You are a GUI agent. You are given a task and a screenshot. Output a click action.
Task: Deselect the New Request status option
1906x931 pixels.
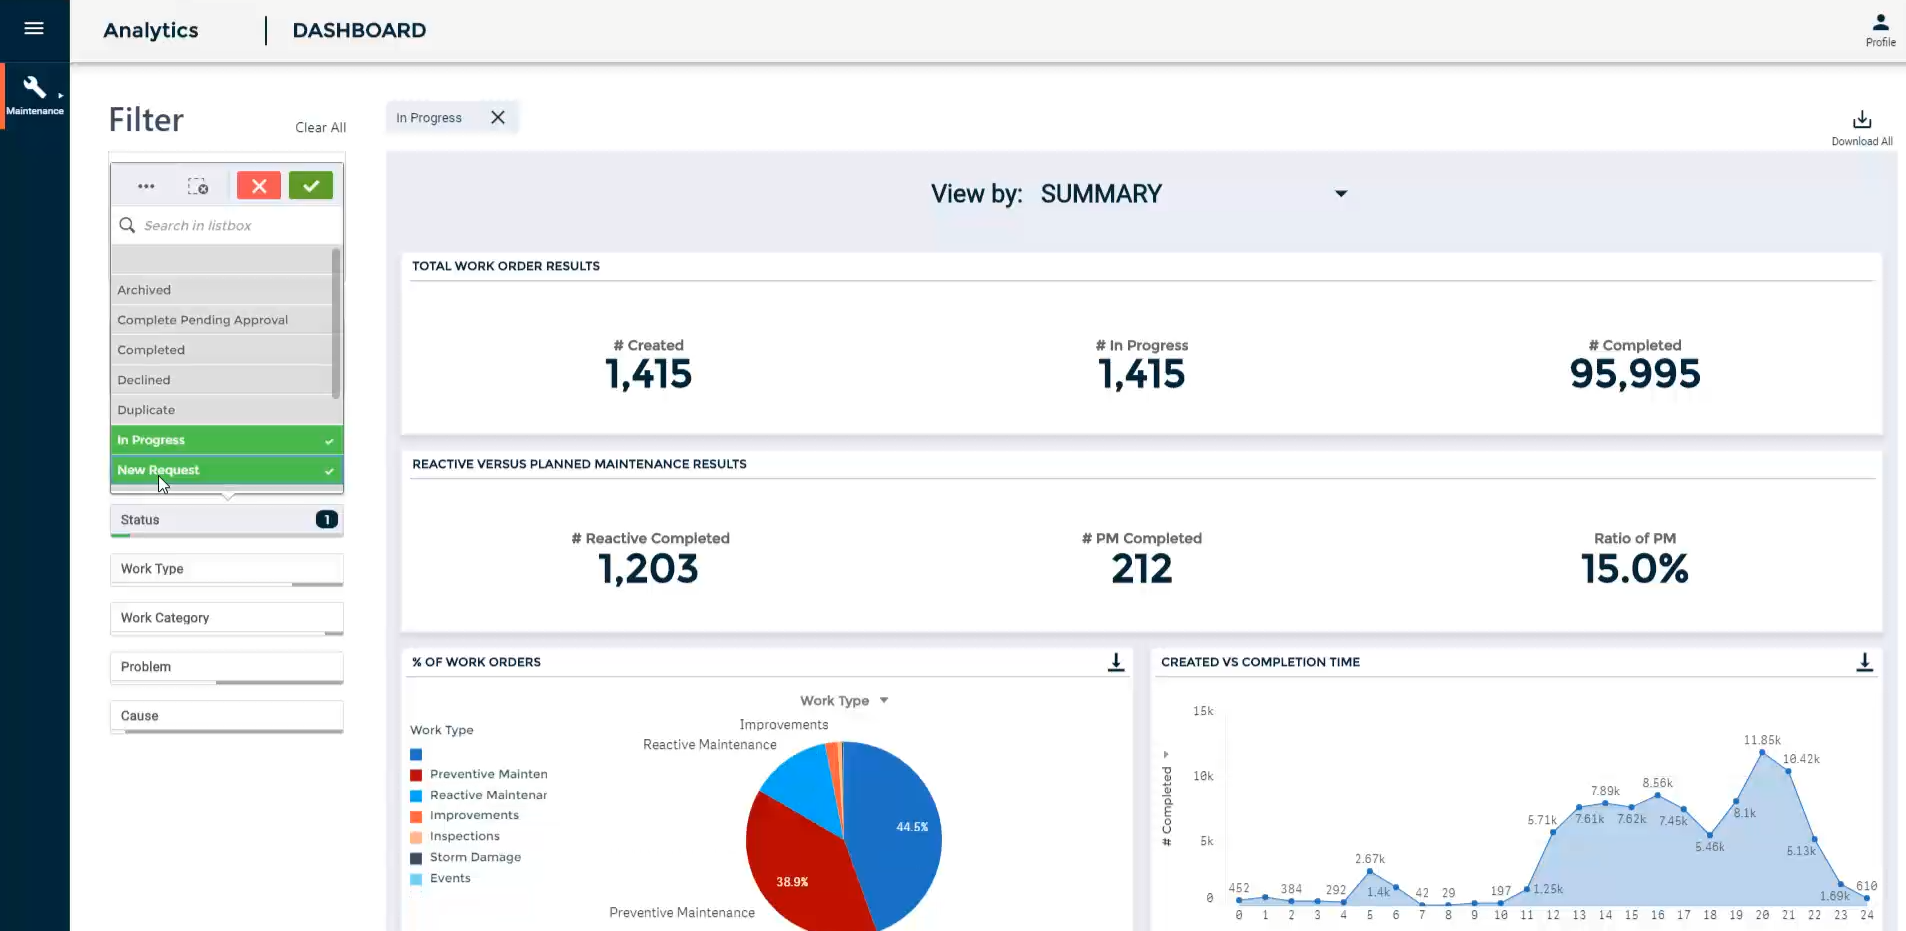click(x=225, y=470)
